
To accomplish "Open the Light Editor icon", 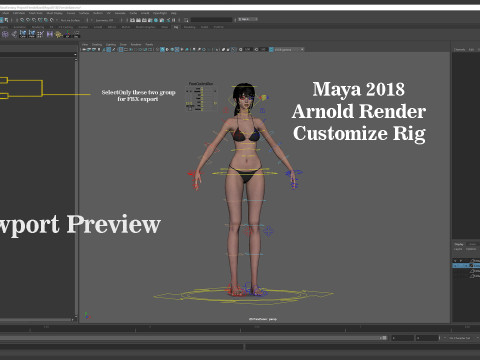I will pyautogui.click(x=168, y=20).
